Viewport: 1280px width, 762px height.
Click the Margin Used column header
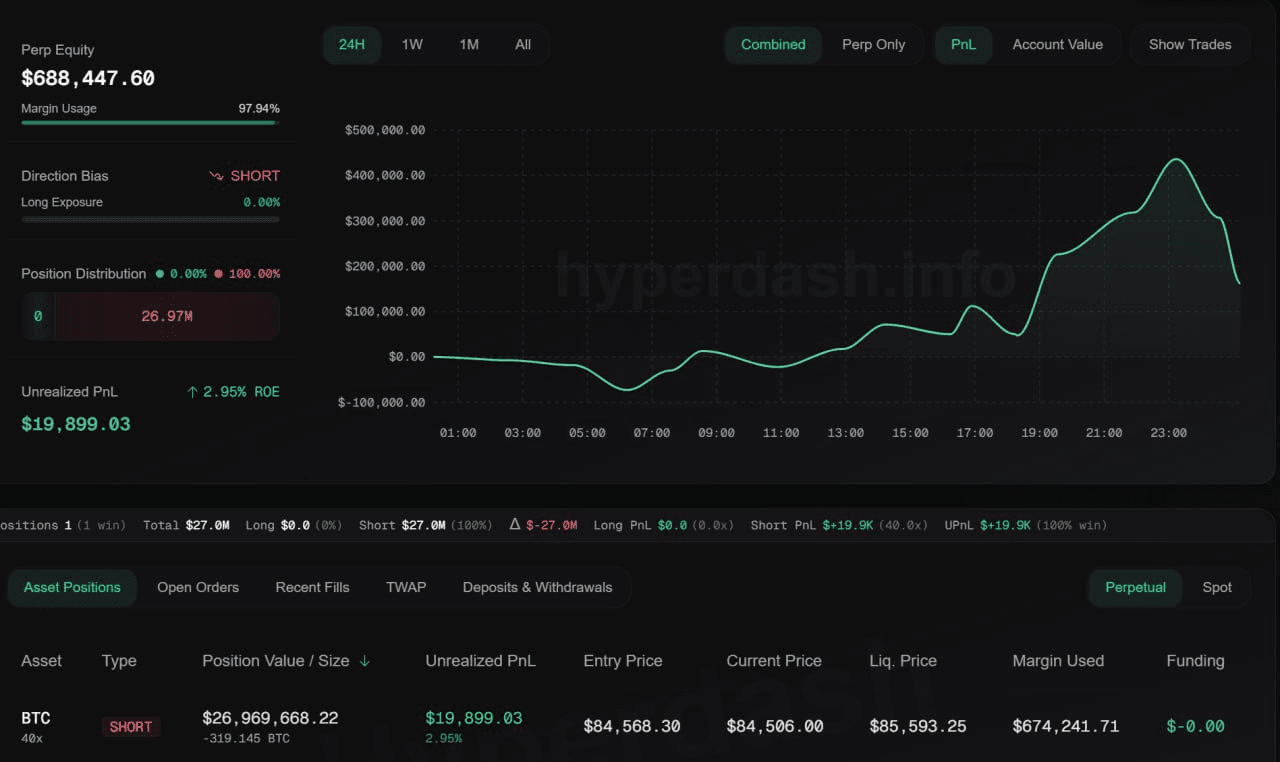tap(1058, 661)
